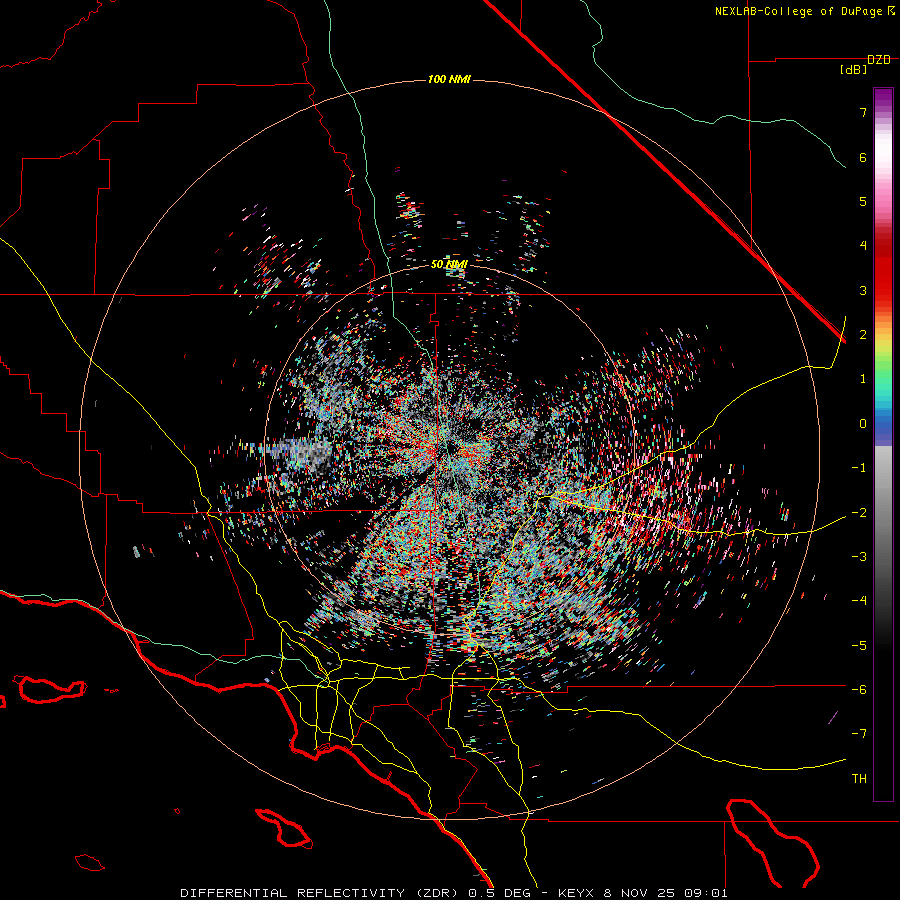Select the -3 dB scale tick label
900x900 pixels.
(x=859, y=557)
